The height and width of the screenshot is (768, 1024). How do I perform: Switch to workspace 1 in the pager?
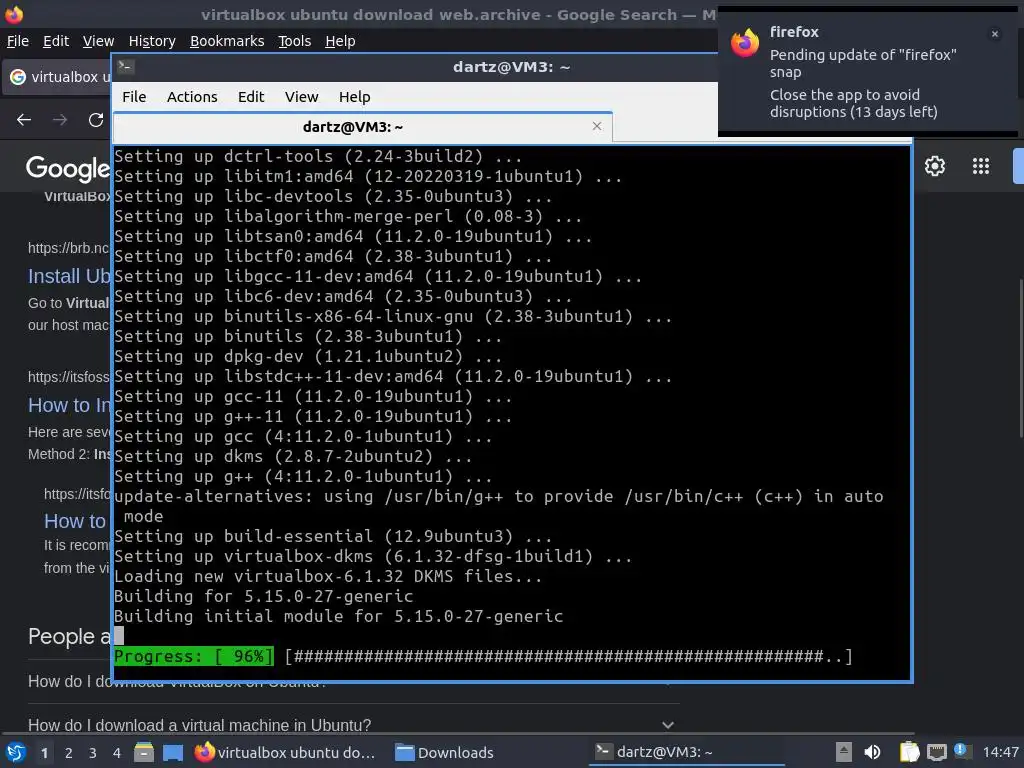(x=44, y=753)
